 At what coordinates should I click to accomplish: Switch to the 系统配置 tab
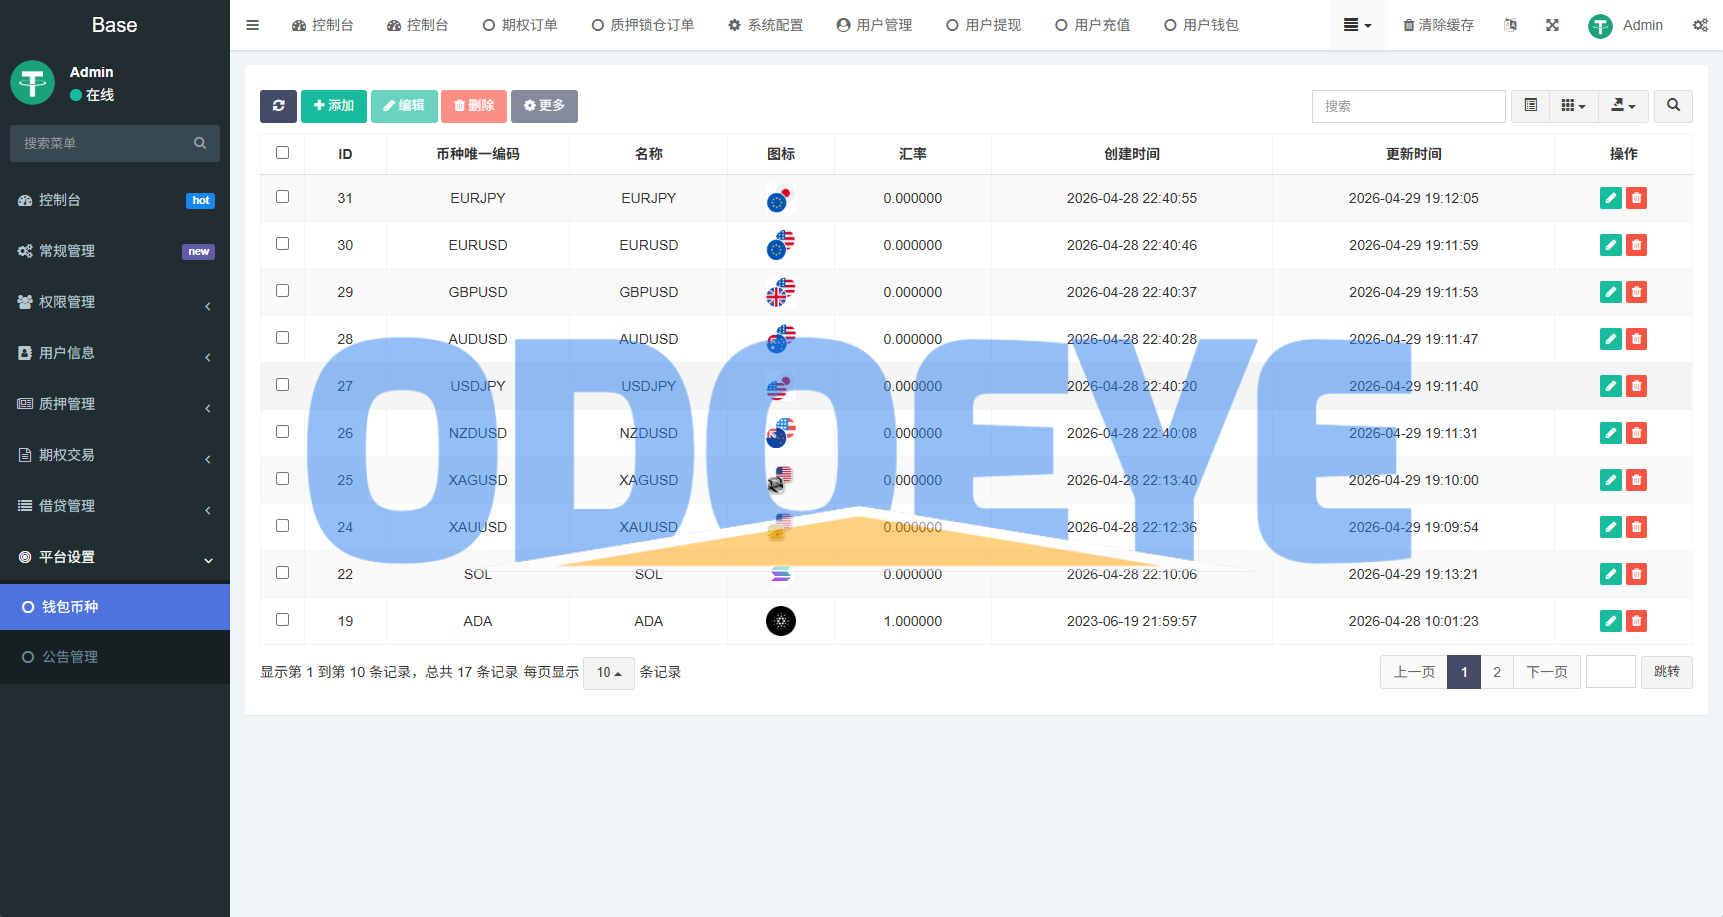[765, 25]
